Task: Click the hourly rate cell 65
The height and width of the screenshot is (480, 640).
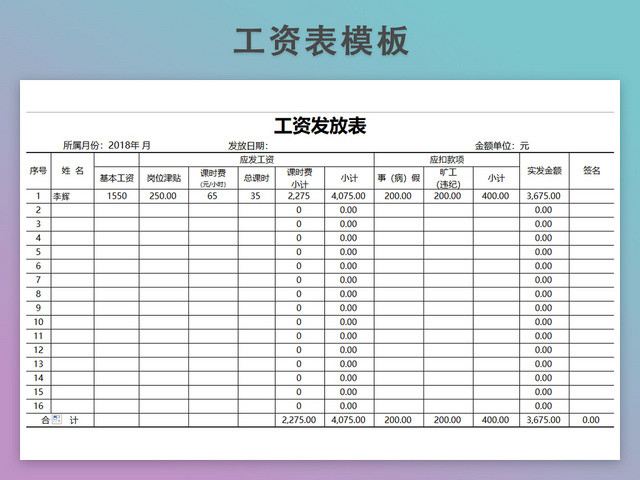Action: point(212,196)
